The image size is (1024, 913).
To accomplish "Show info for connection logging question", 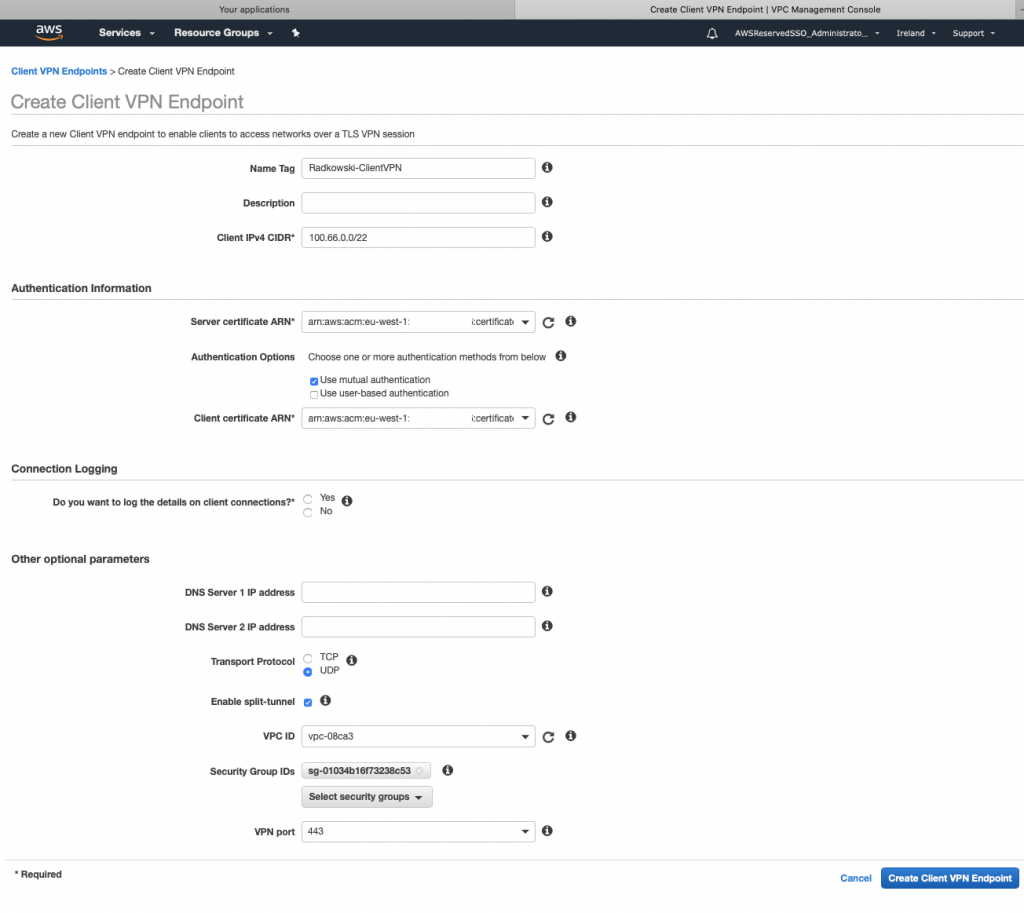I will pos(347,501).
